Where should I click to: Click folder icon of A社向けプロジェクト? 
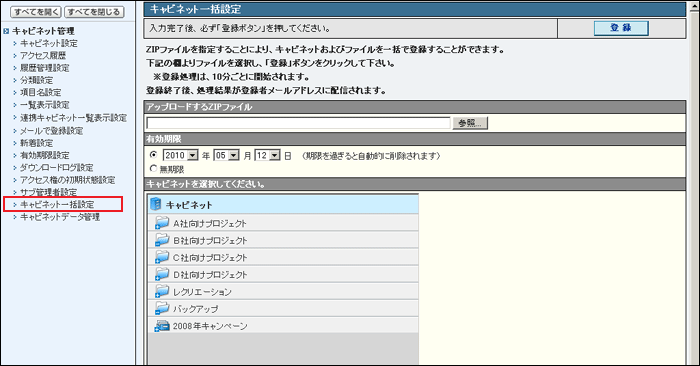162,223
